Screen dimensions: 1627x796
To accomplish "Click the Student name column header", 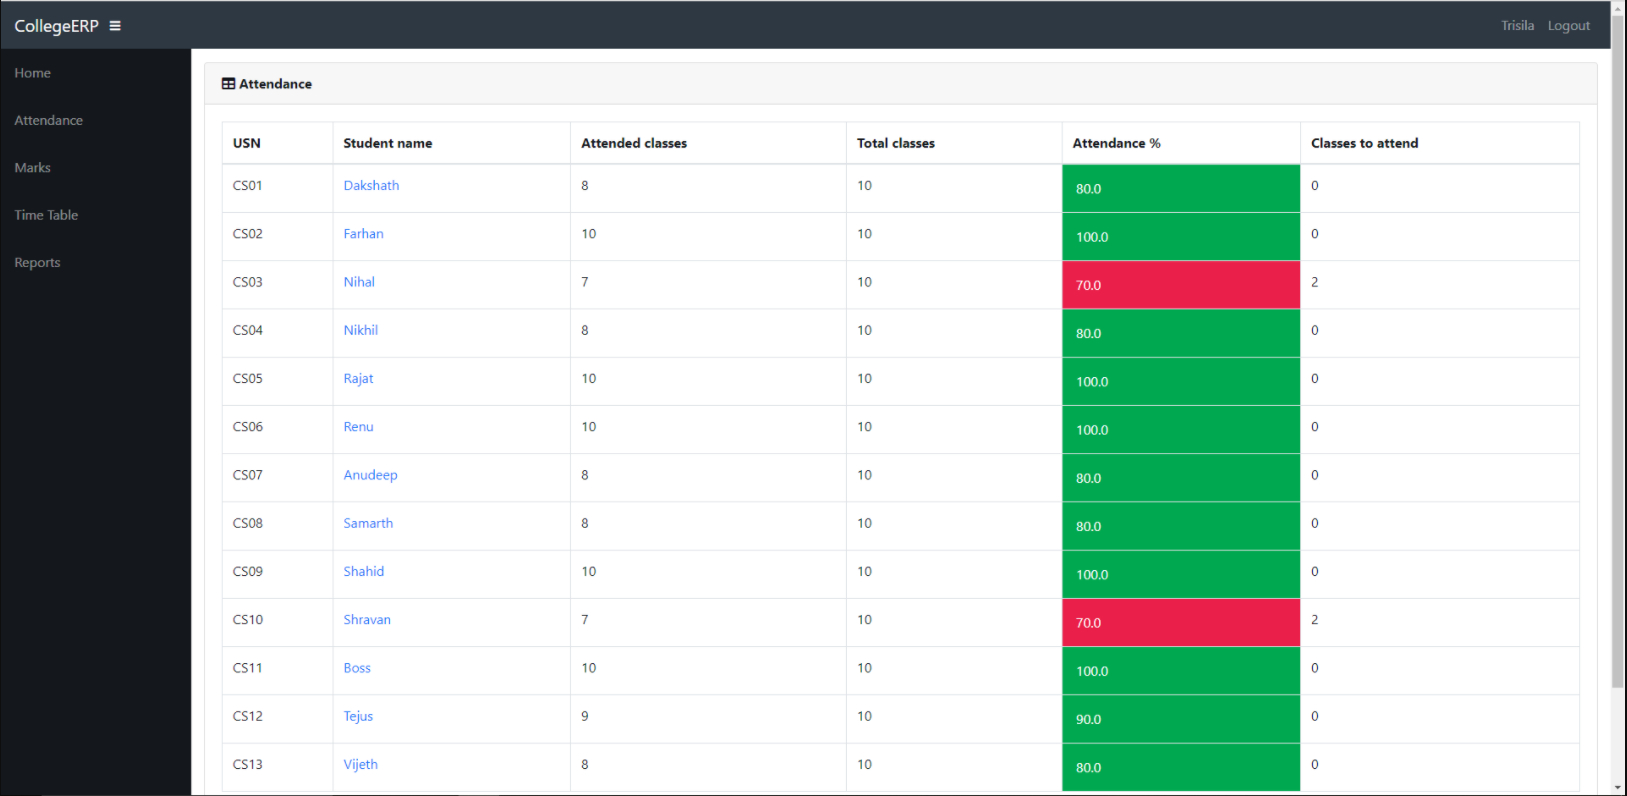I will pos(451,143).
